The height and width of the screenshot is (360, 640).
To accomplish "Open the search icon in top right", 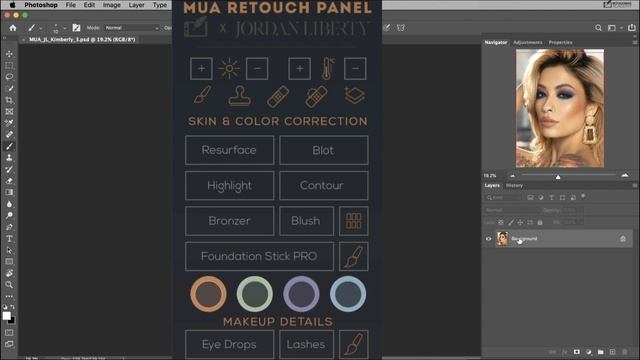I will tap(598, 28).
